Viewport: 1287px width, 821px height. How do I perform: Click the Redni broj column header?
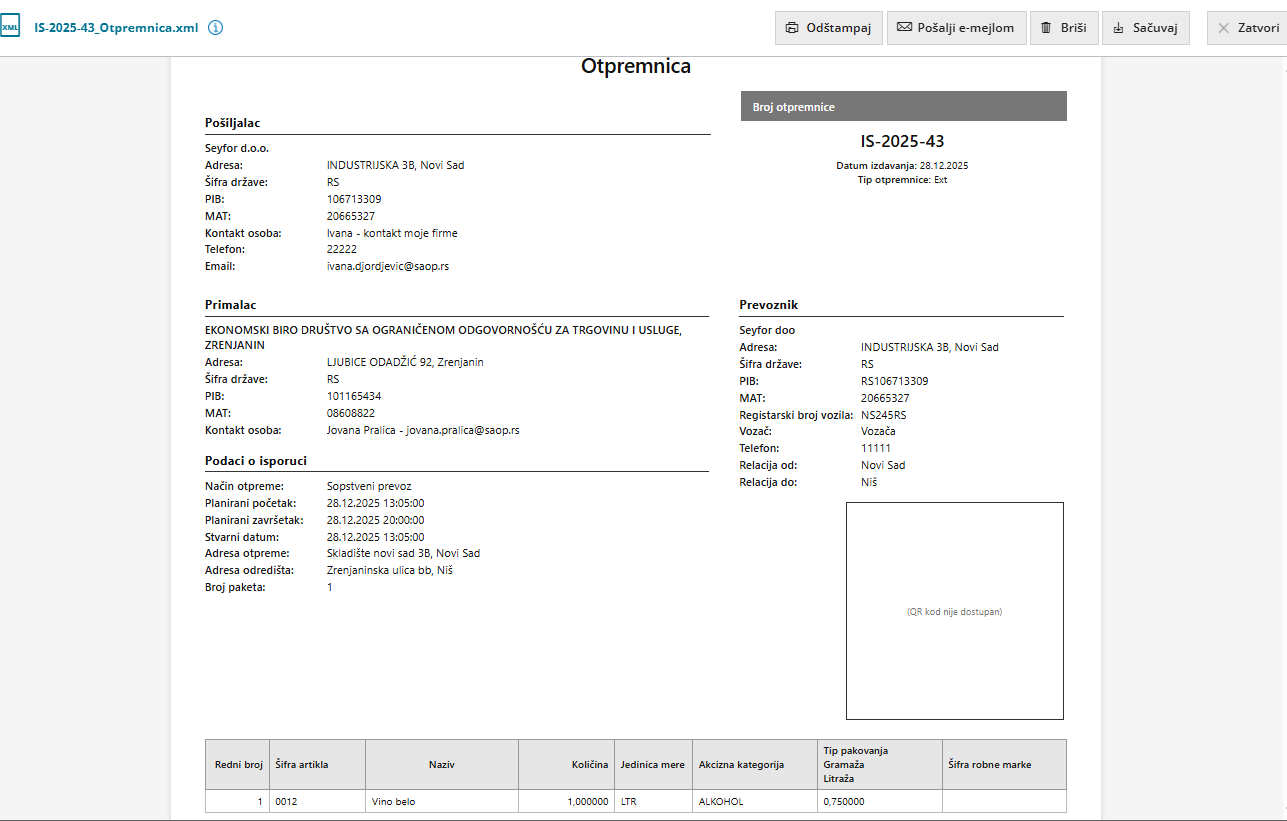[x=239, y=765]
